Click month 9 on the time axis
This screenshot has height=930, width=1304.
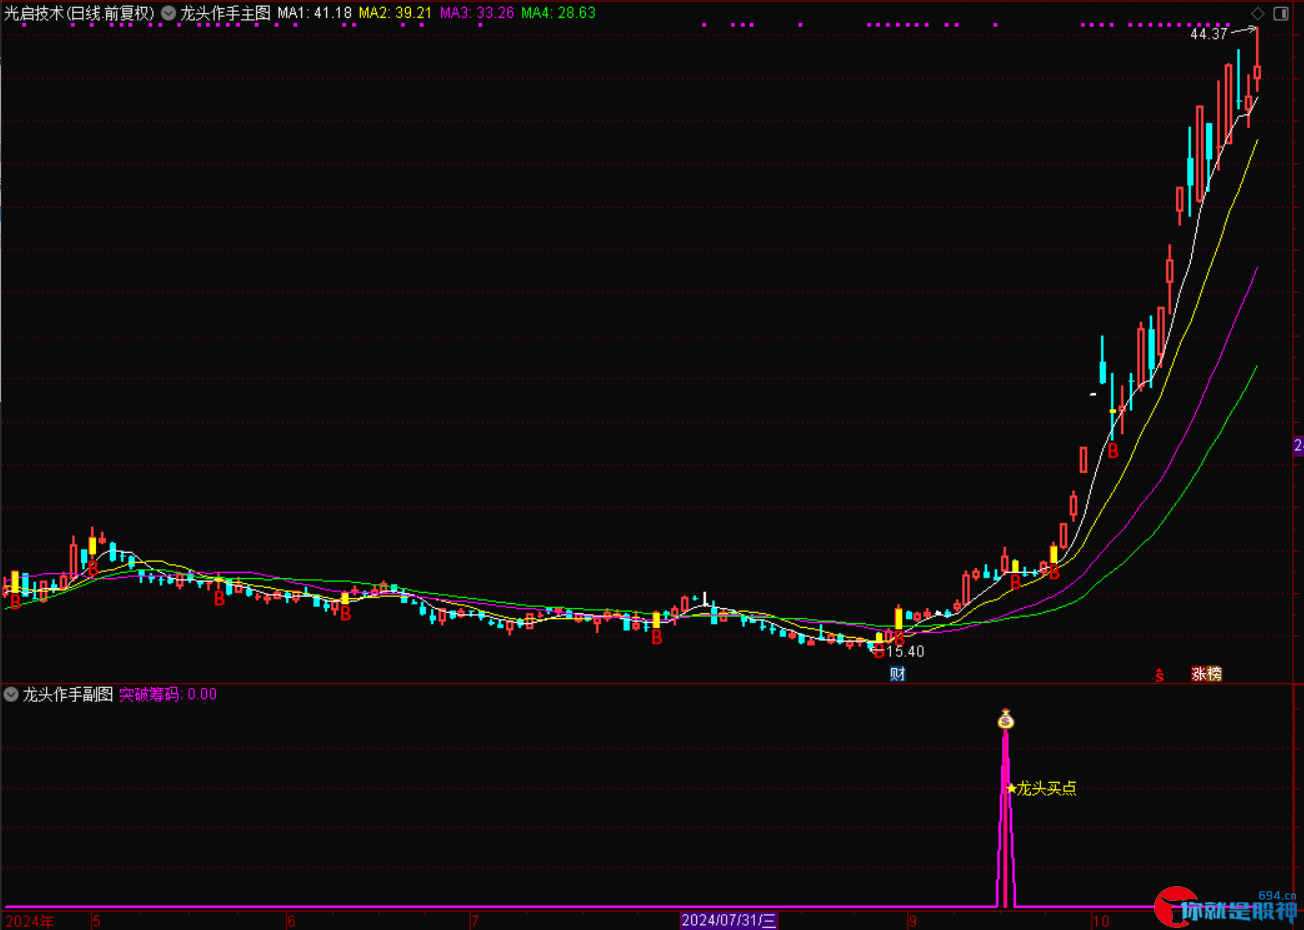pos(913,921)
